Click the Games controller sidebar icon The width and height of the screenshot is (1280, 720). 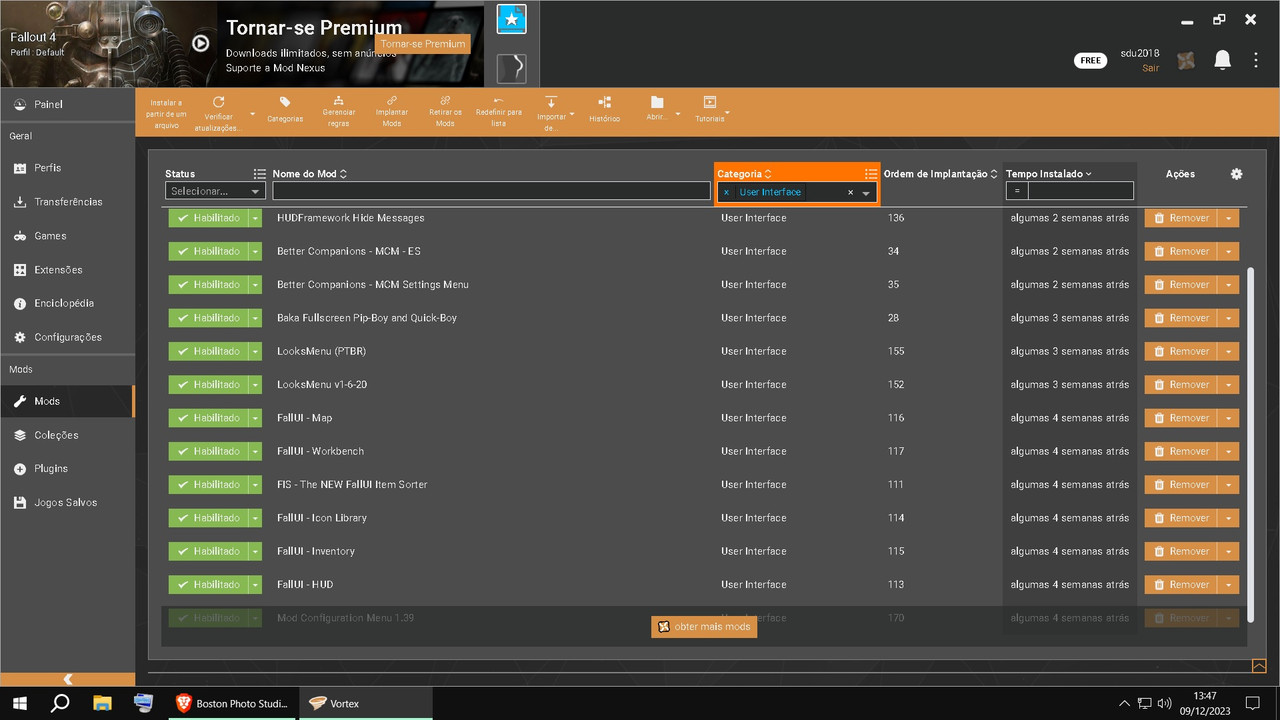19,236
